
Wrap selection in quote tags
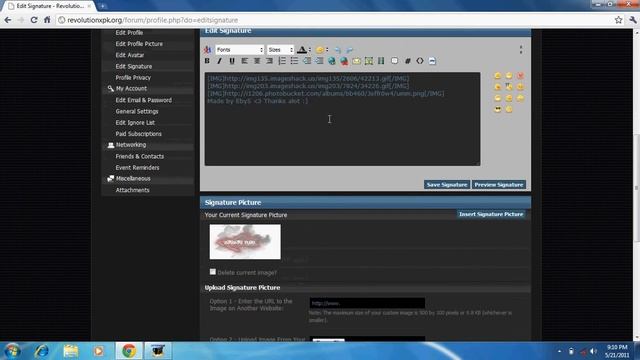click(394, 61)
